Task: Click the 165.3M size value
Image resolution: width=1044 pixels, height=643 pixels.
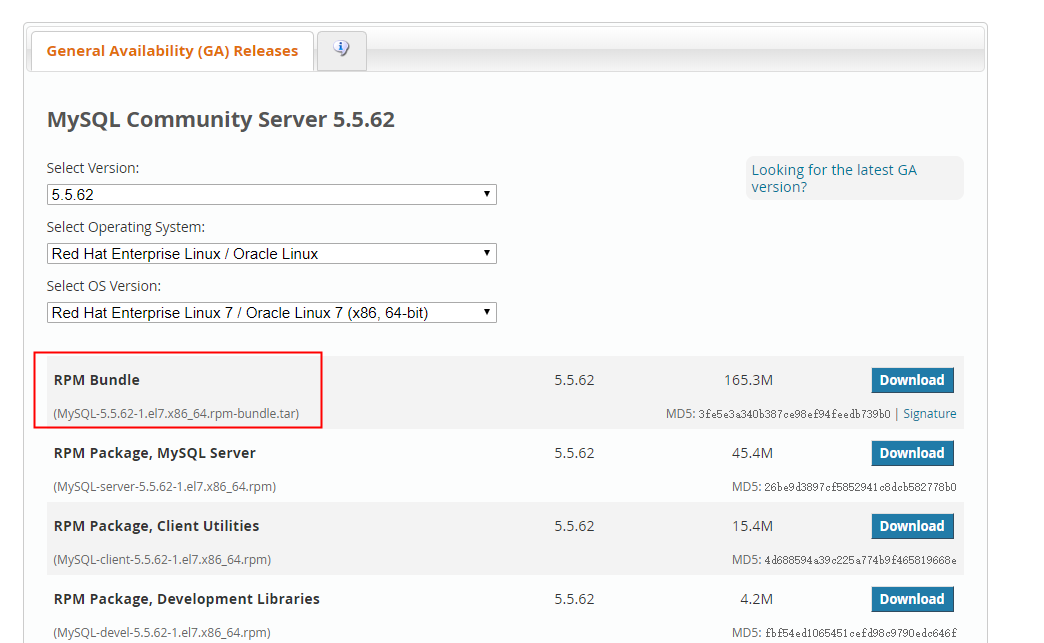Action: pos(748,380)
